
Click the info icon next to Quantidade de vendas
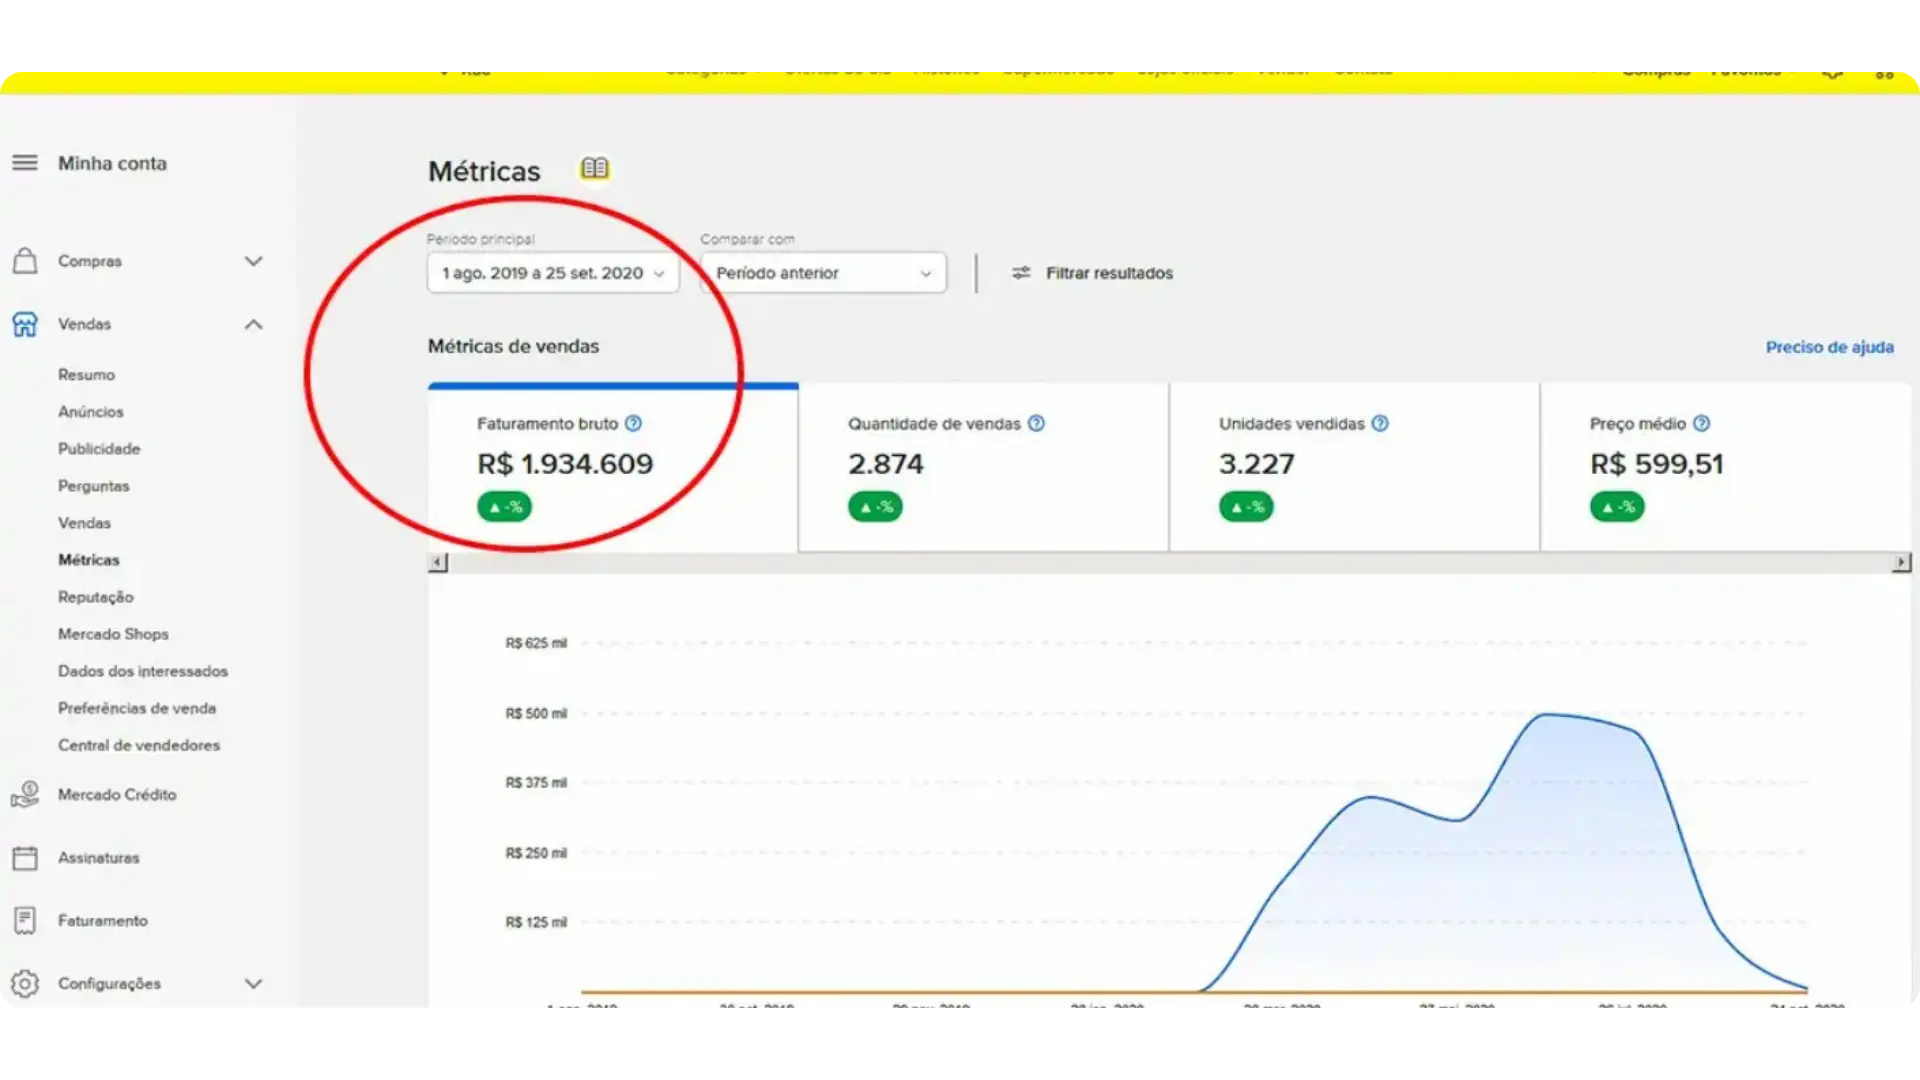[x=1036, y=423]
